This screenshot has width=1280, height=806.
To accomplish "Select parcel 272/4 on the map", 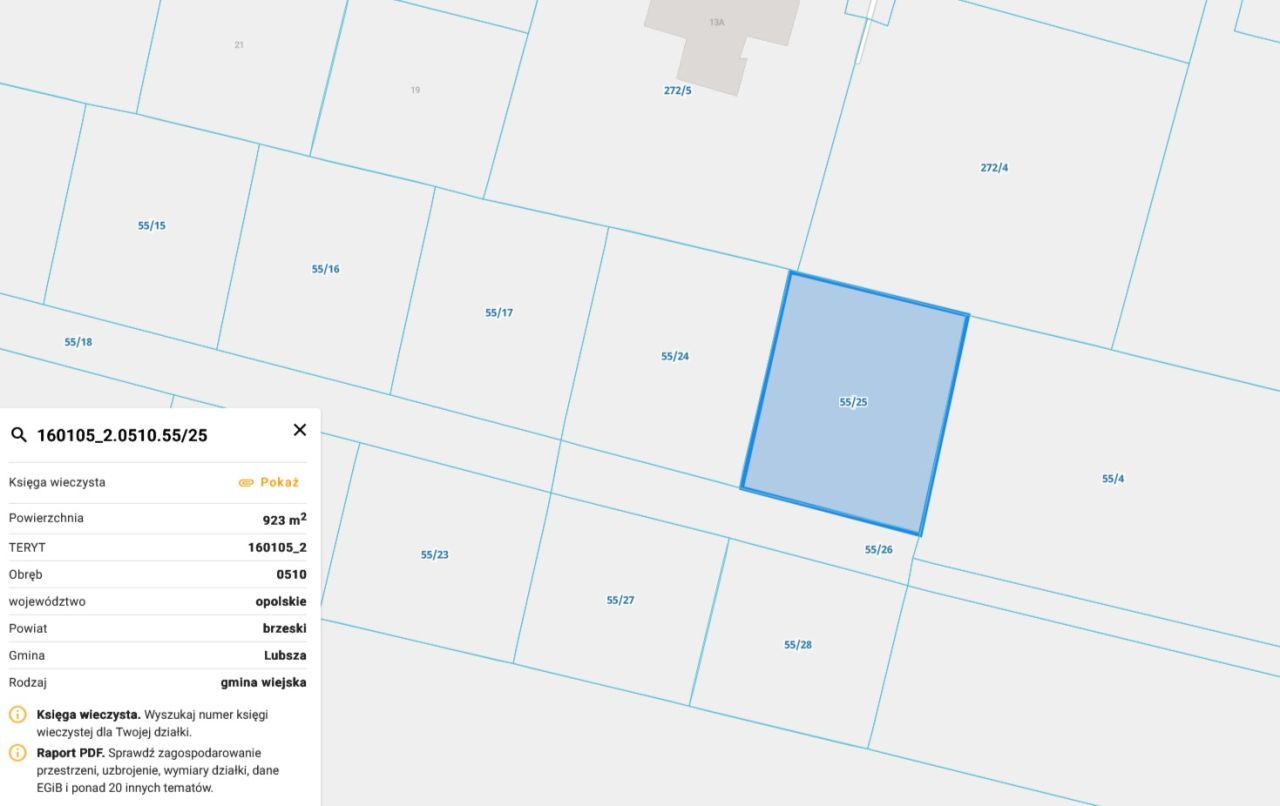I will point(994,168).
